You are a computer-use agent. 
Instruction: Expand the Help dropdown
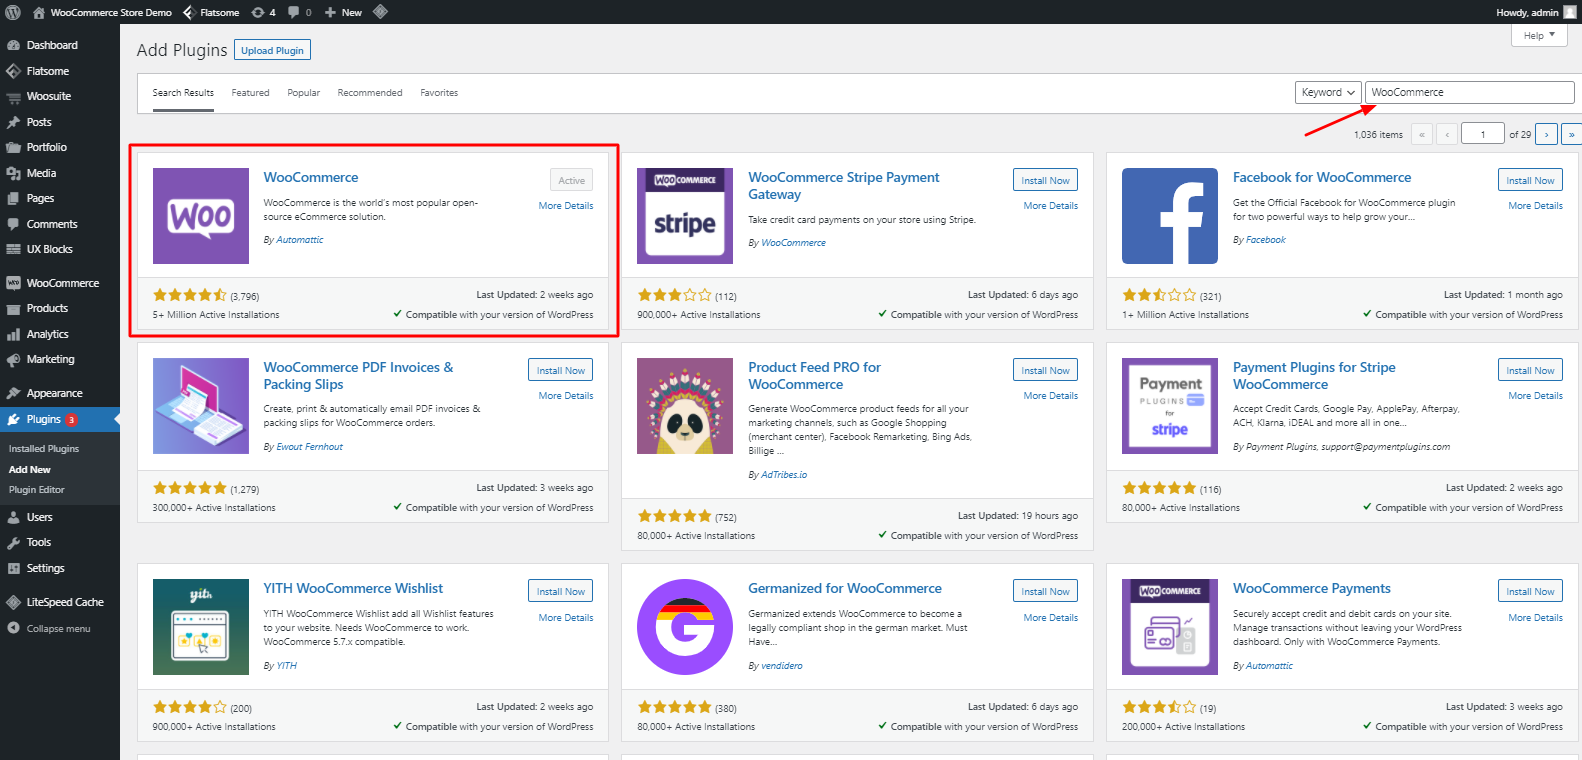(x=1538, y=35)
